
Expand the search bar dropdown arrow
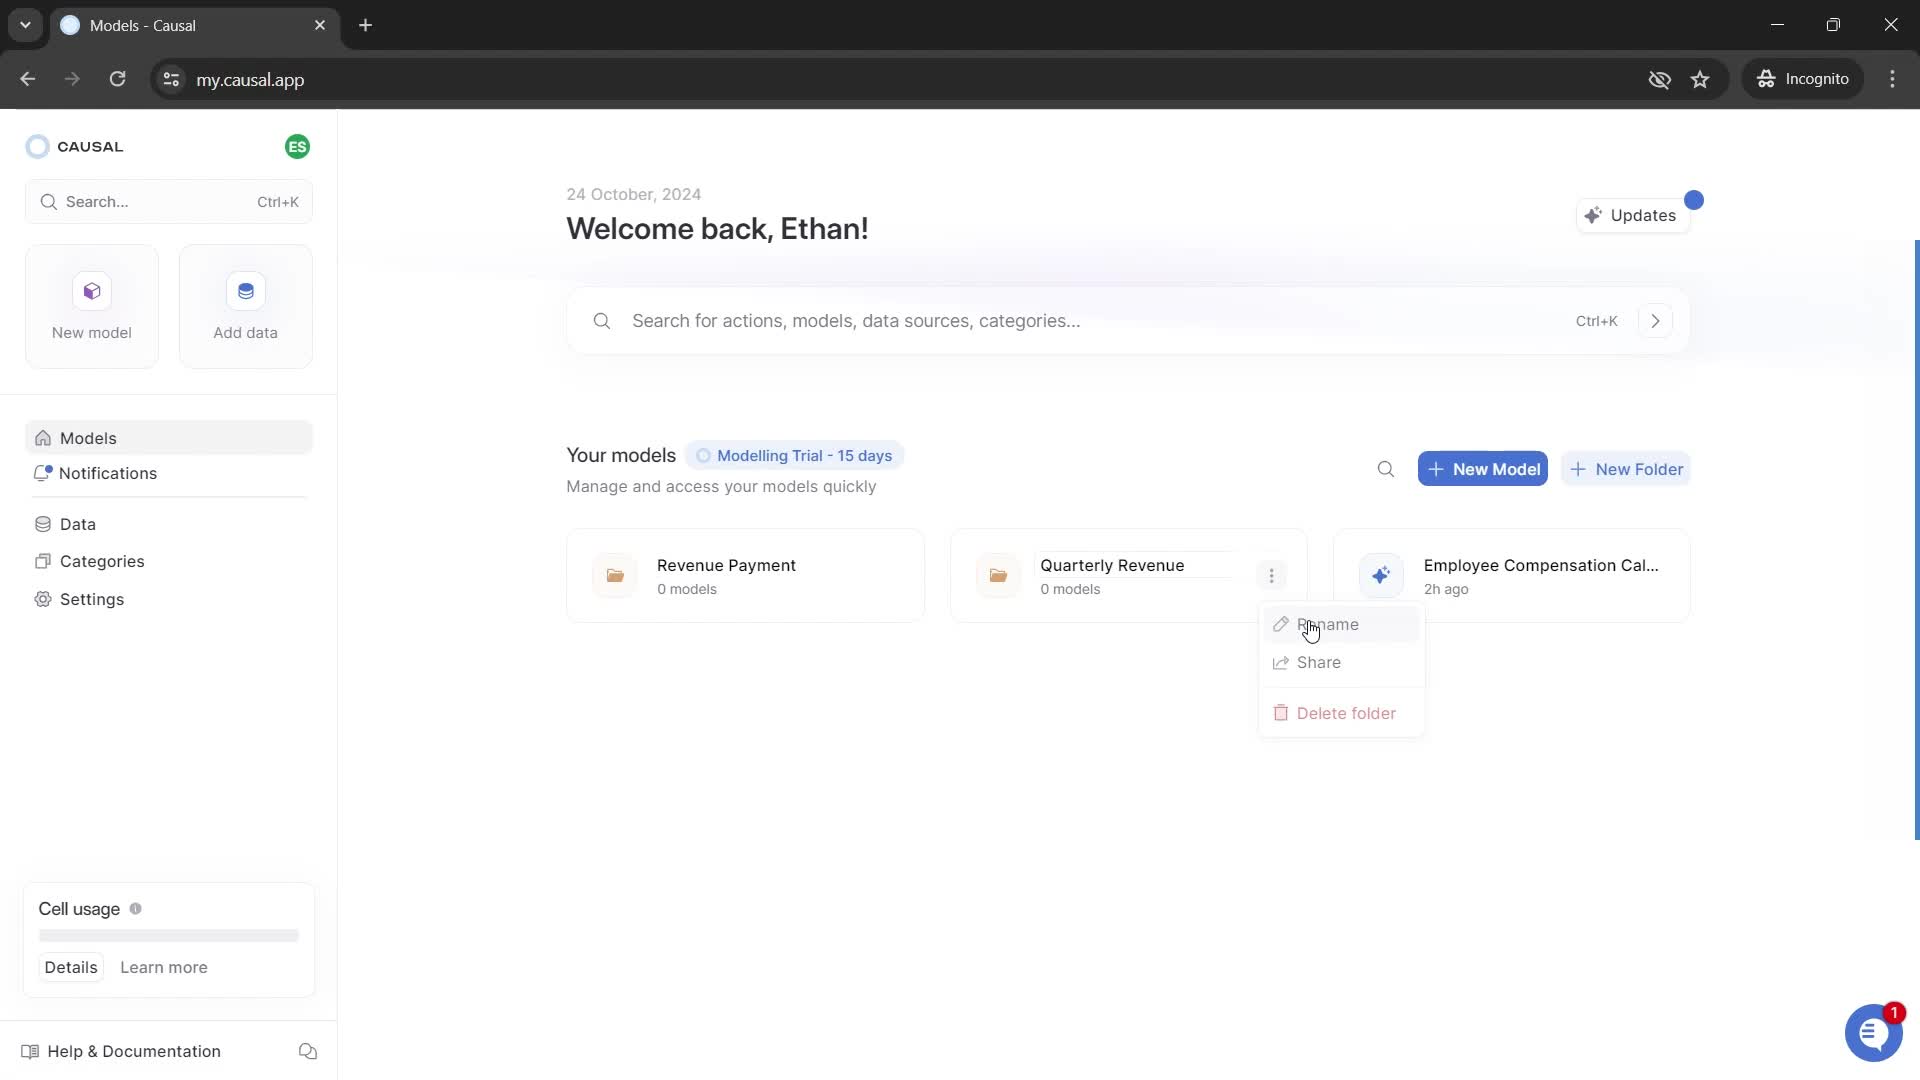[1659, 320]
